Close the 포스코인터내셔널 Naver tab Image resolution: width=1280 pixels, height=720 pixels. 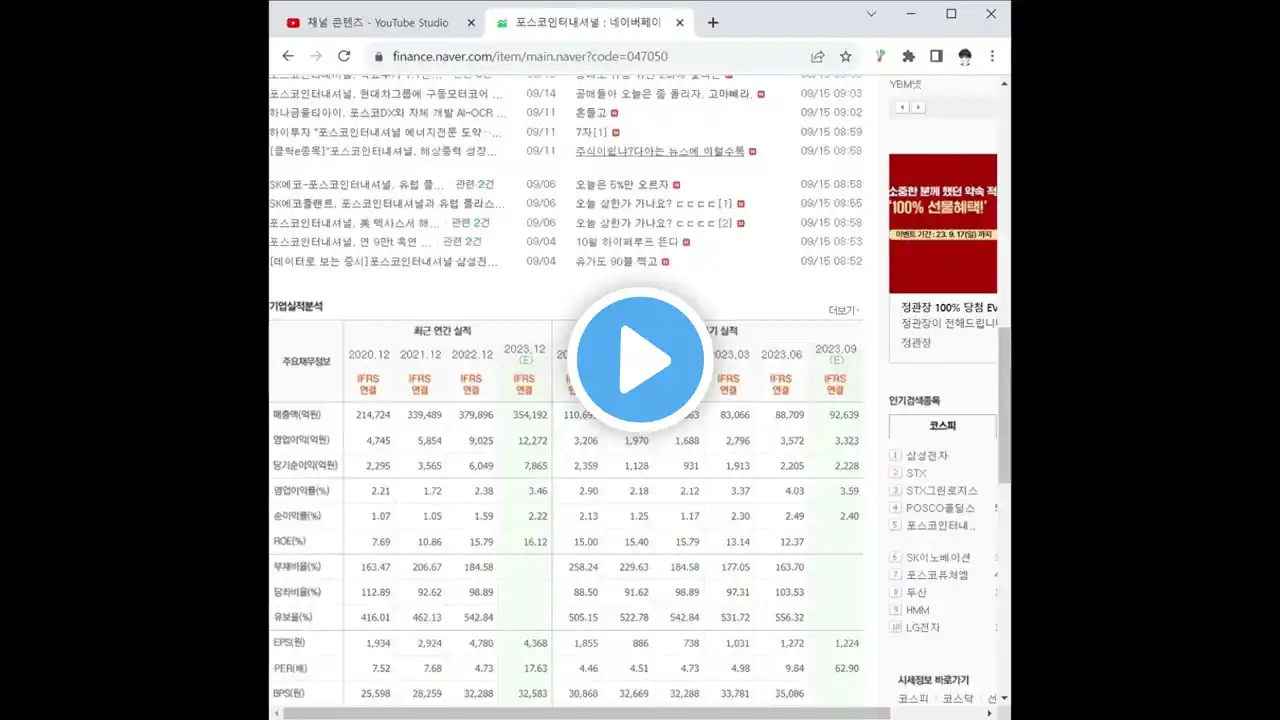point(680,23)
